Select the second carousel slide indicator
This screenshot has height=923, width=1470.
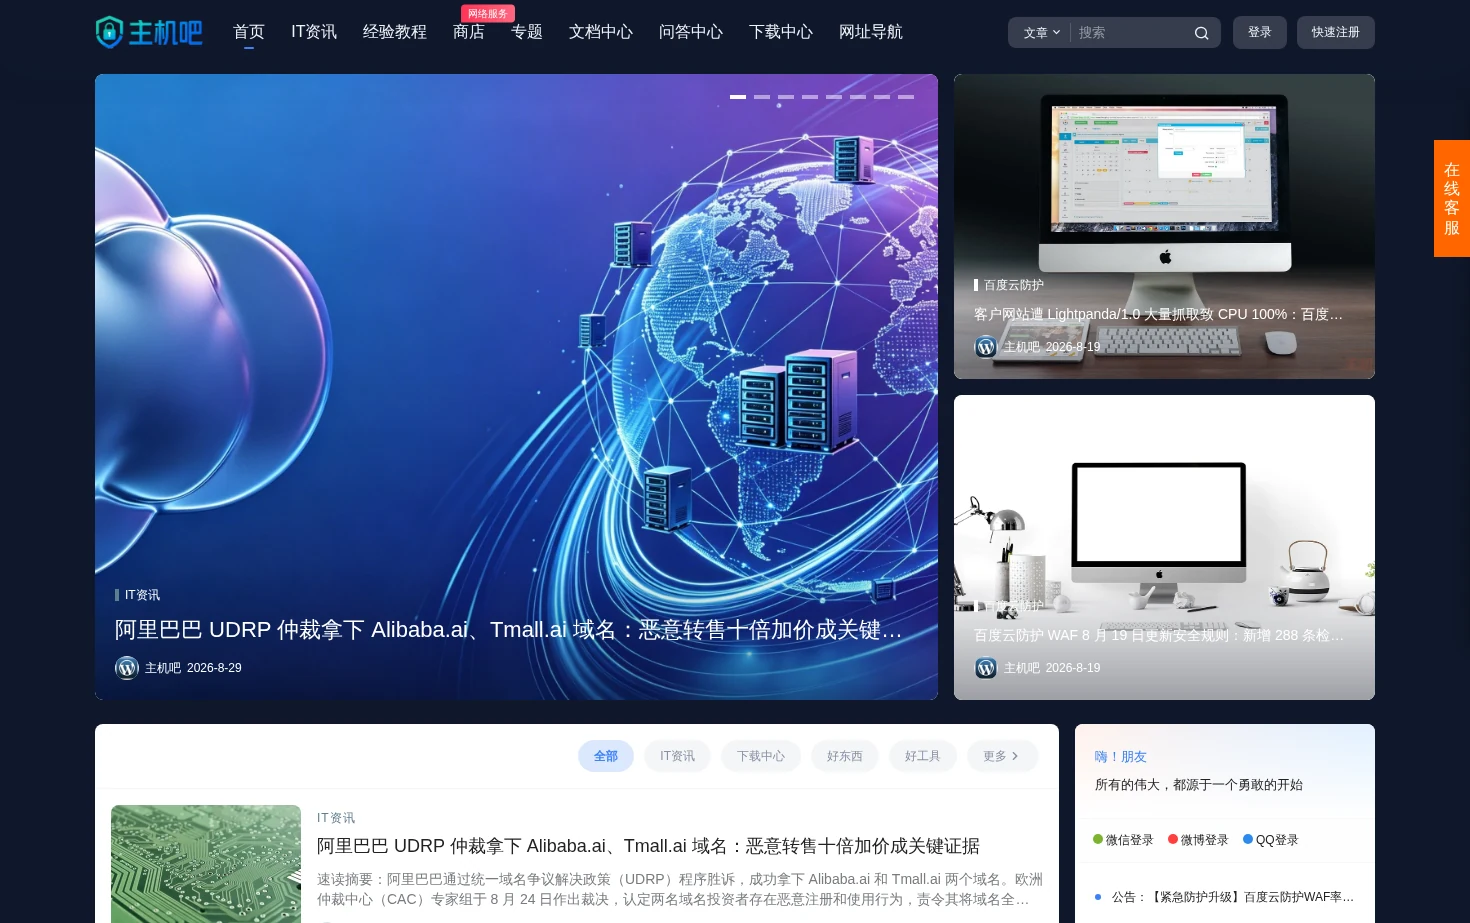point(762,97)
